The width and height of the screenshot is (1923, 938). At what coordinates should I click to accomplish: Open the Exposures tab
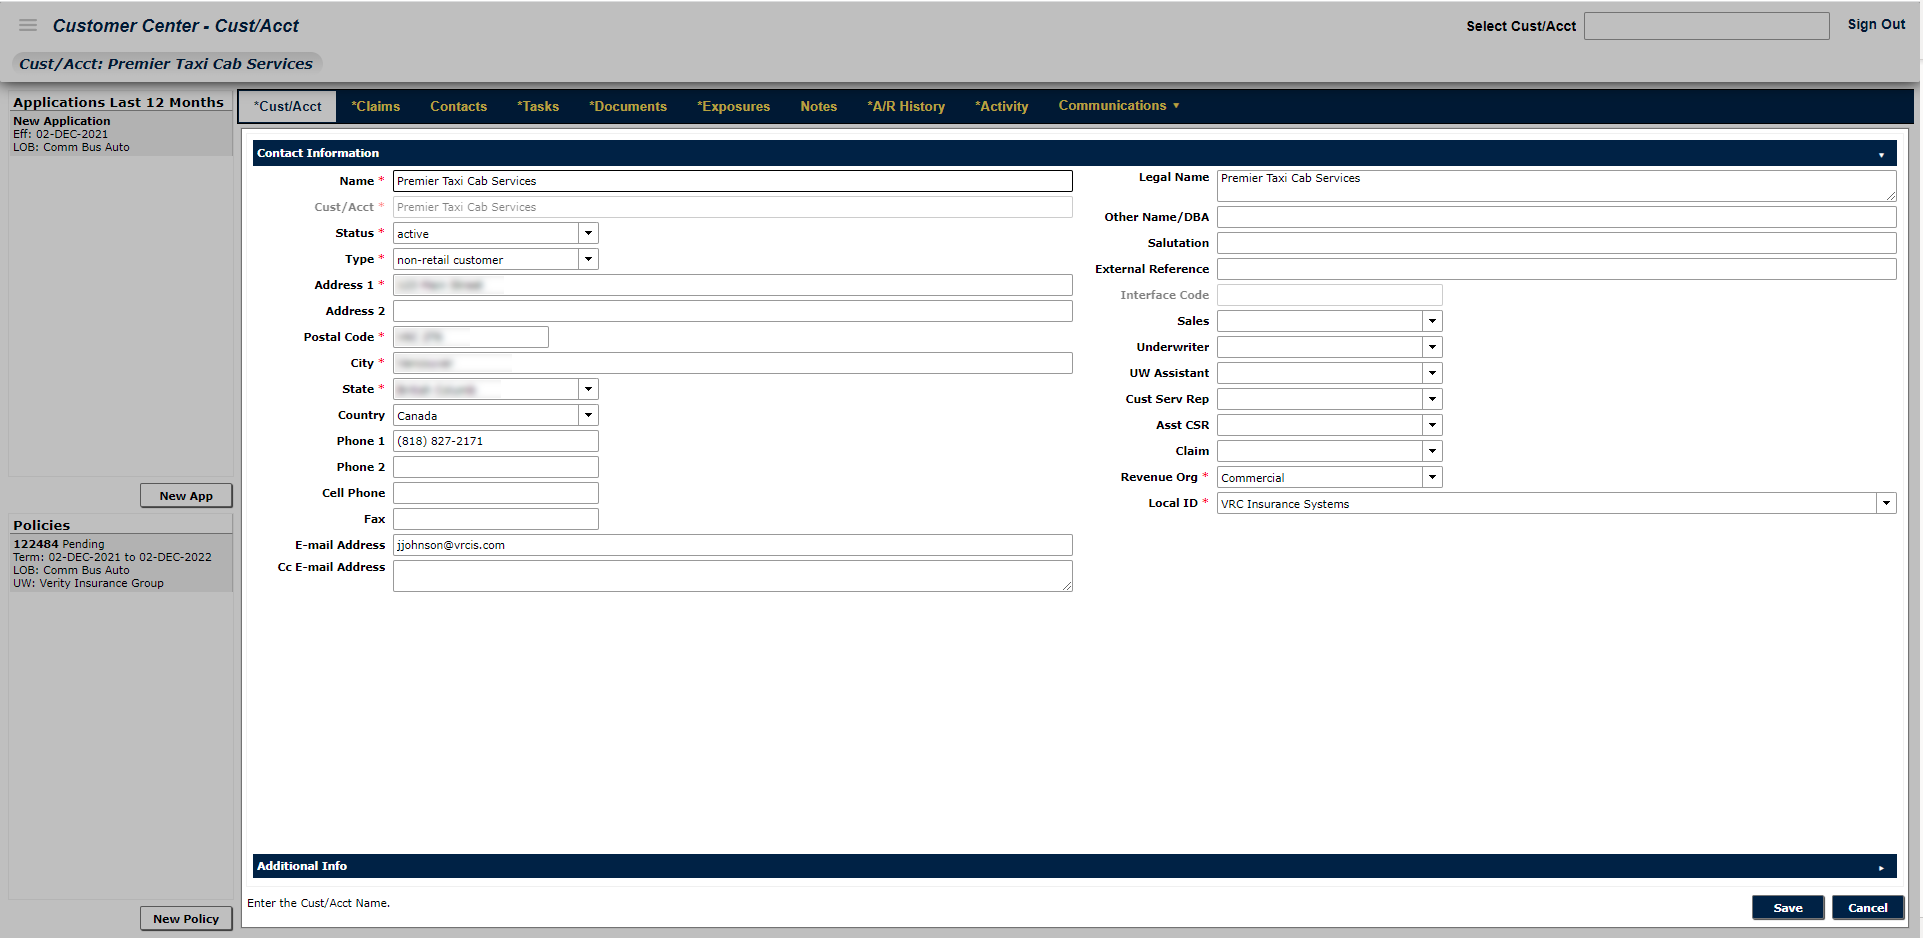733,107
